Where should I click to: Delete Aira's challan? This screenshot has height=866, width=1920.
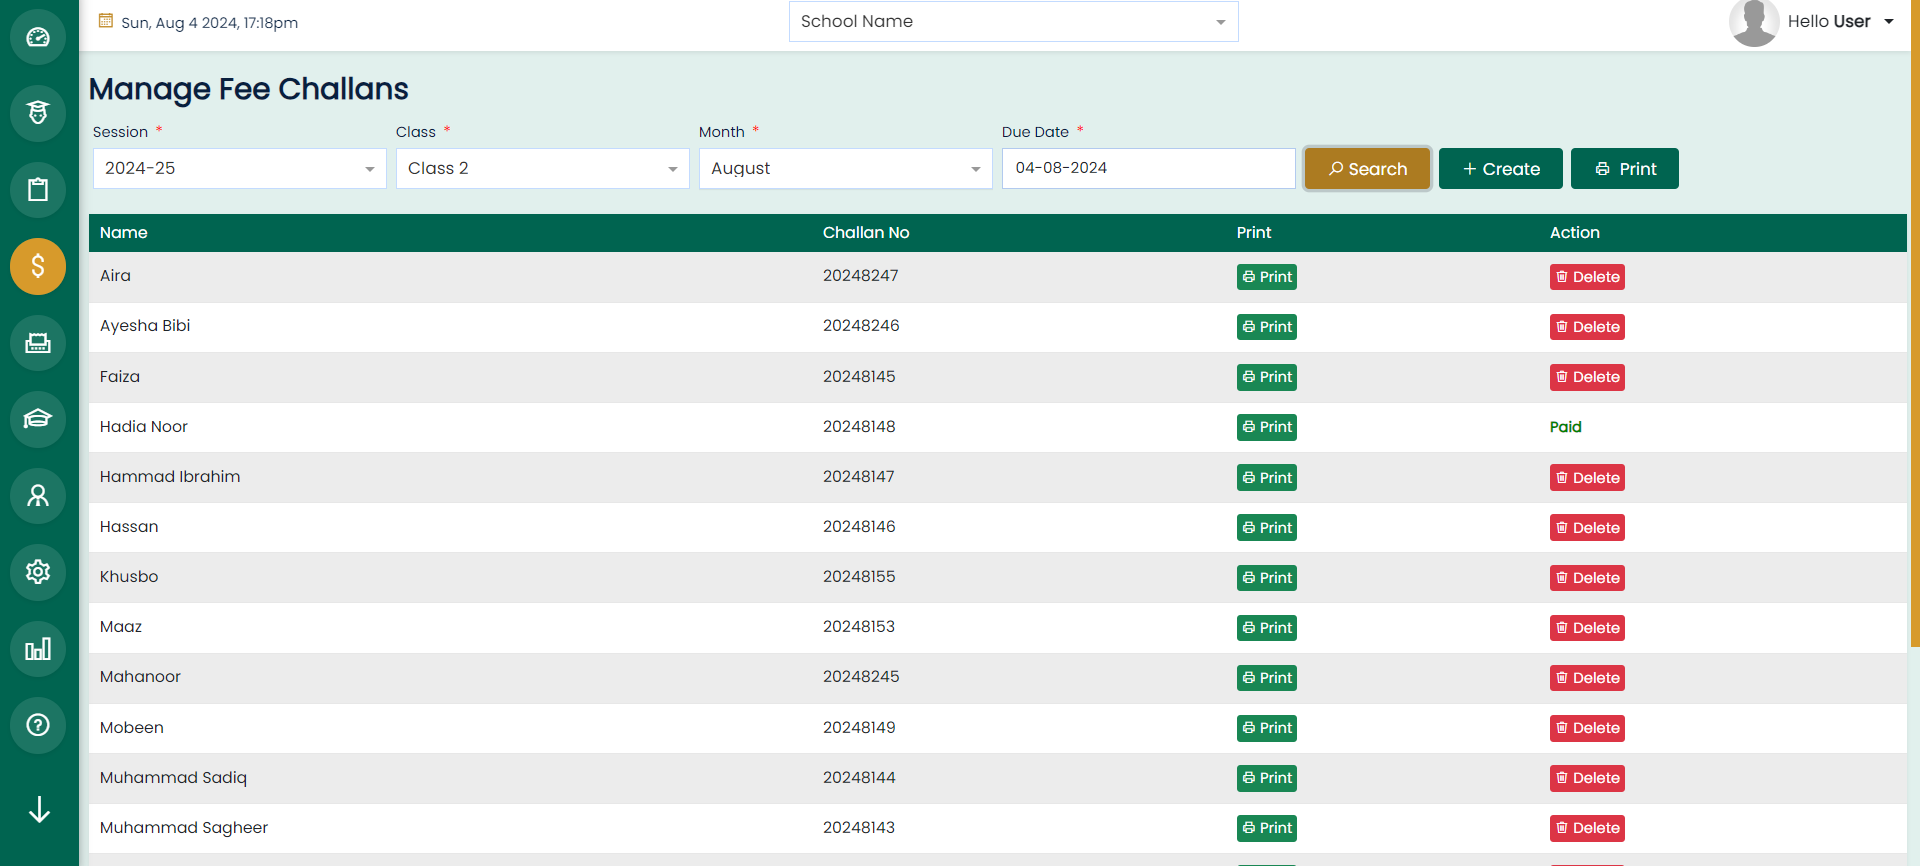[x=1587, y=277]
